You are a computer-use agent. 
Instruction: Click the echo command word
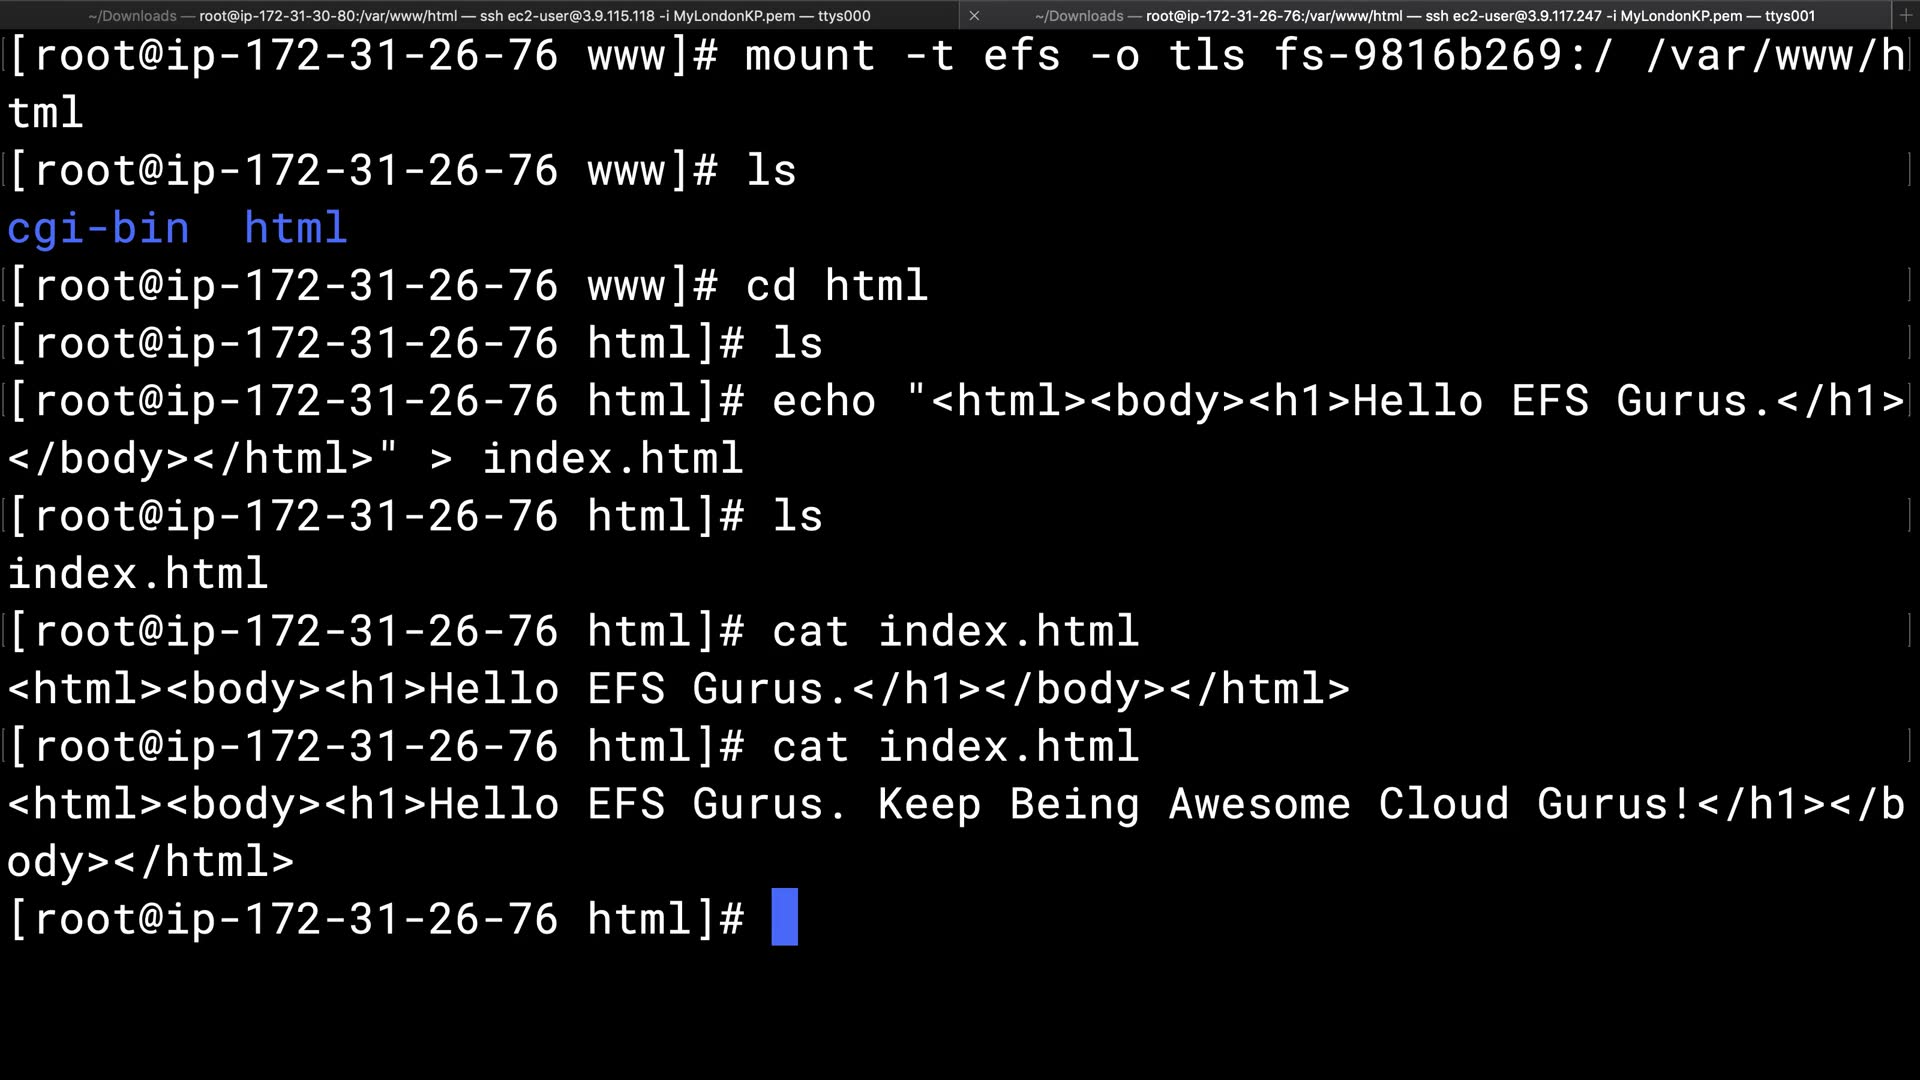(823, 401)
